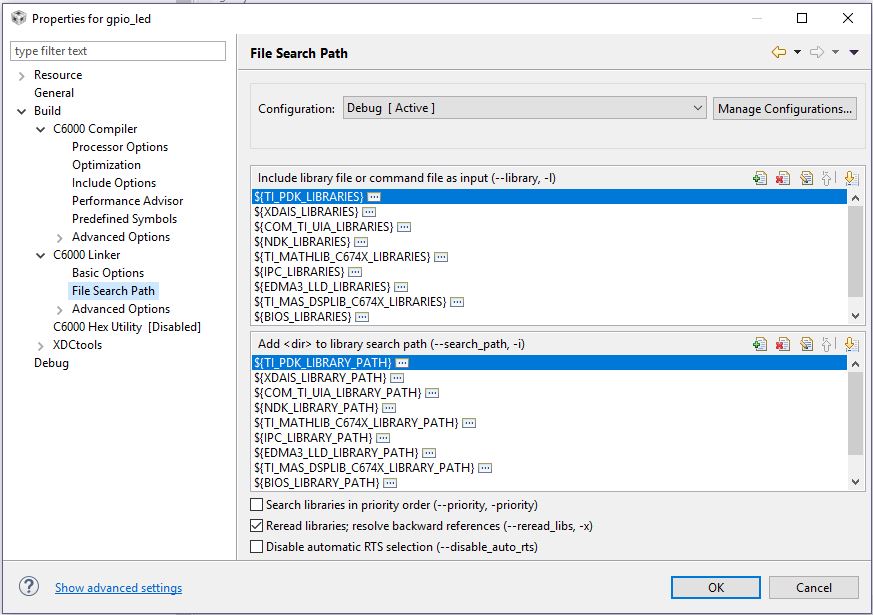Uncheck Reread libraries option
Image resolution: width=873 pixels, height=615 pixels.
click(257, 526)
